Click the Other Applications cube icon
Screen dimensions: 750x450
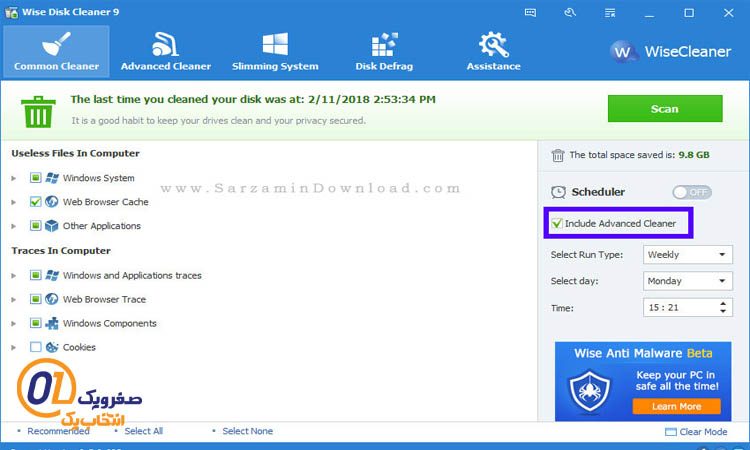pyautogui.click(x=52, y=226)
